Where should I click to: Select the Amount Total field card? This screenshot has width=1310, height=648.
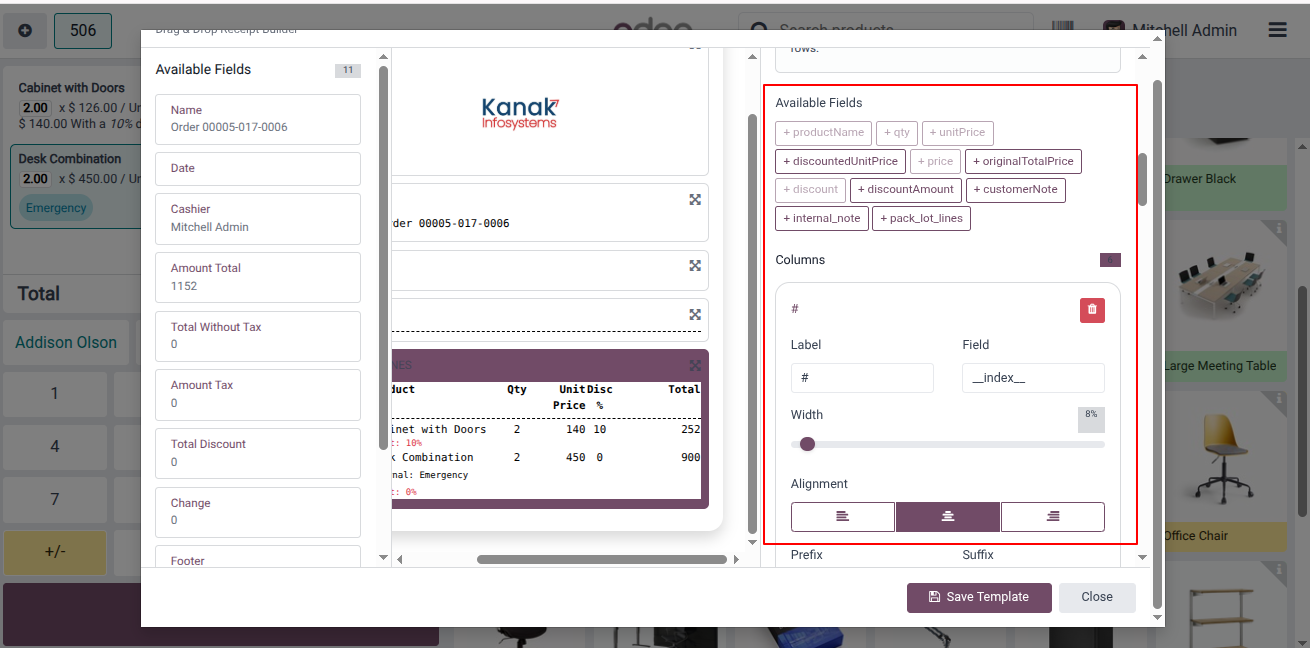tap(258, 277)
